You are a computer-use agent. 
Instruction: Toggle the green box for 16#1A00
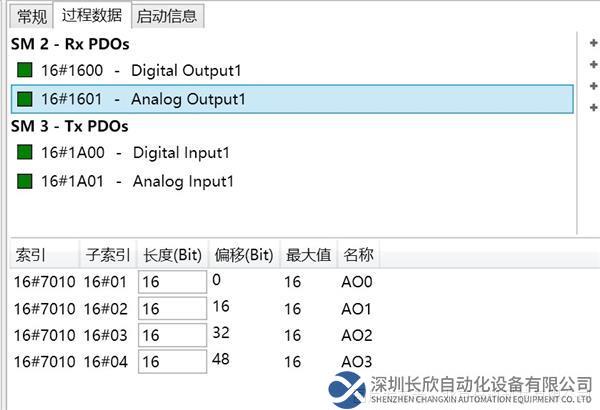[25, 153]
